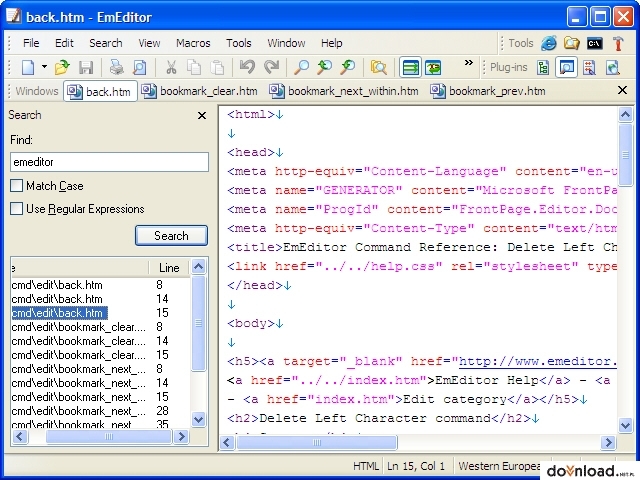
Task: Toggle Search plug-in icon
Action: click(x=567, y=67)
